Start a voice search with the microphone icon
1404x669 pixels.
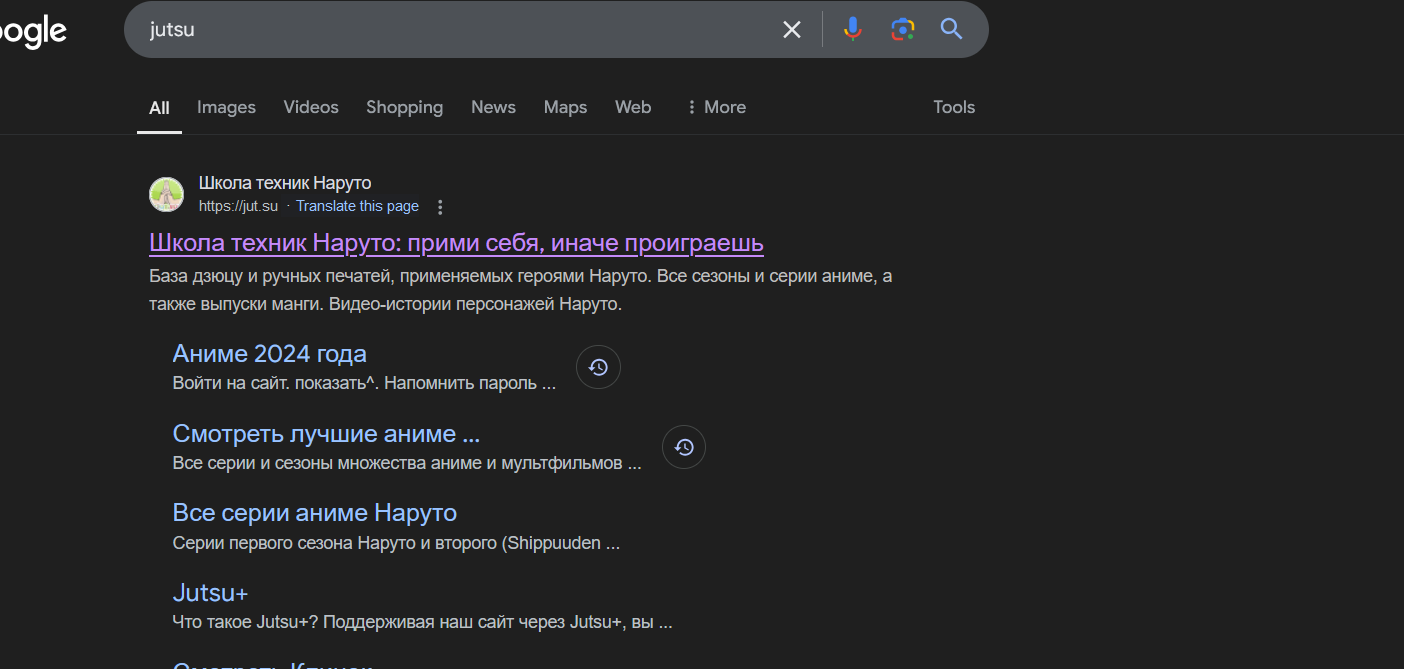pyautogui.click(x=852, y=29)
